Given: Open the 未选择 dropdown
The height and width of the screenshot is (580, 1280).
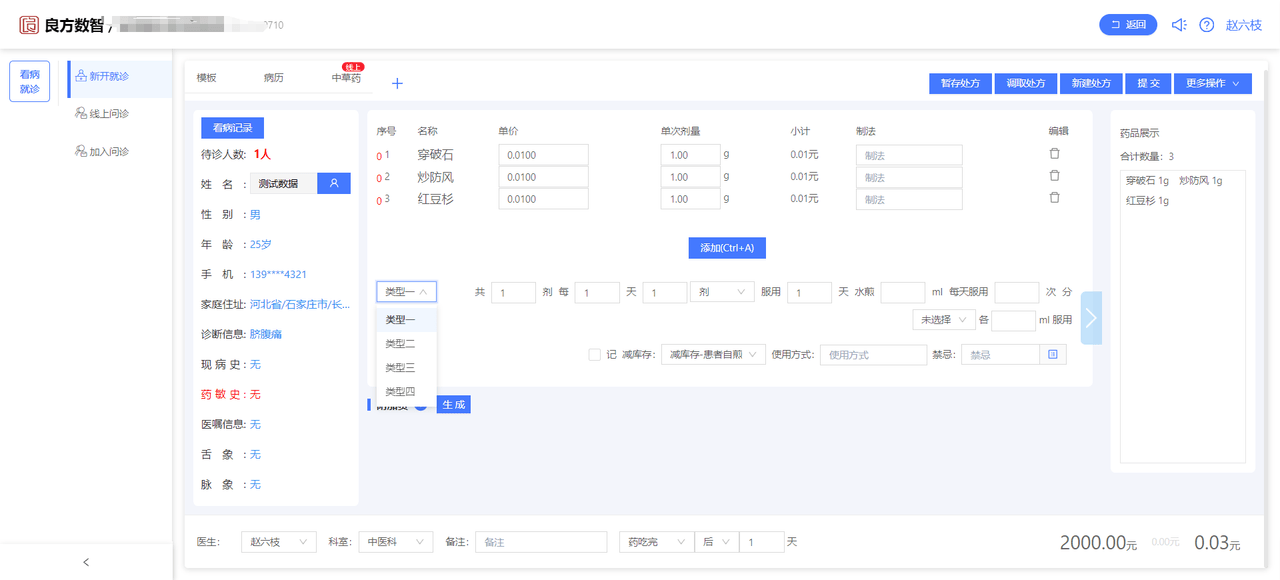Looking at the screenshot, I should point(943,319).
